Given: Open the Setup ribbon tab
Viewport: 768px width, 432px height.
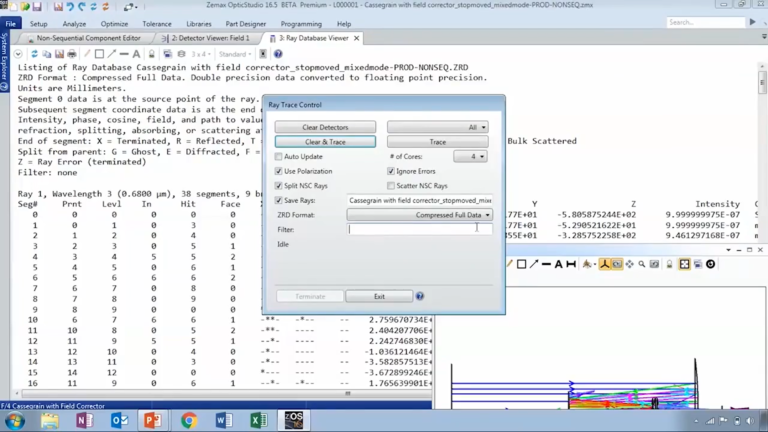Looking at the screenshot, I should point(38,24).
